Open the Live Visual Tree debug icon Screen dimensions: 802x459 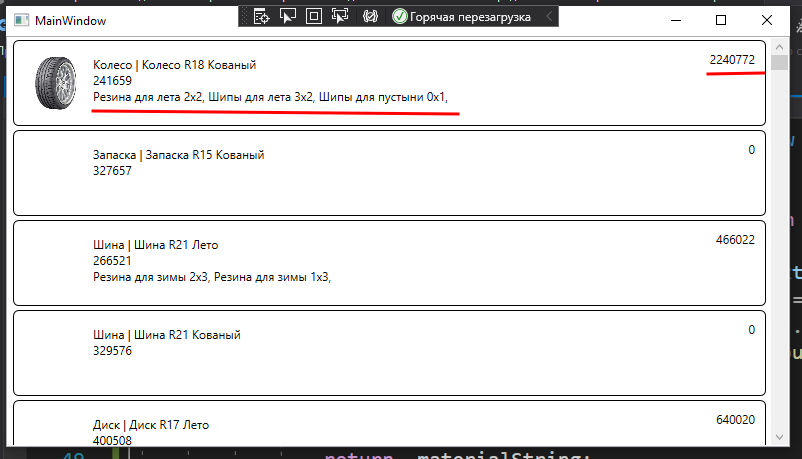pyautogui.click(x=262, y=16)
